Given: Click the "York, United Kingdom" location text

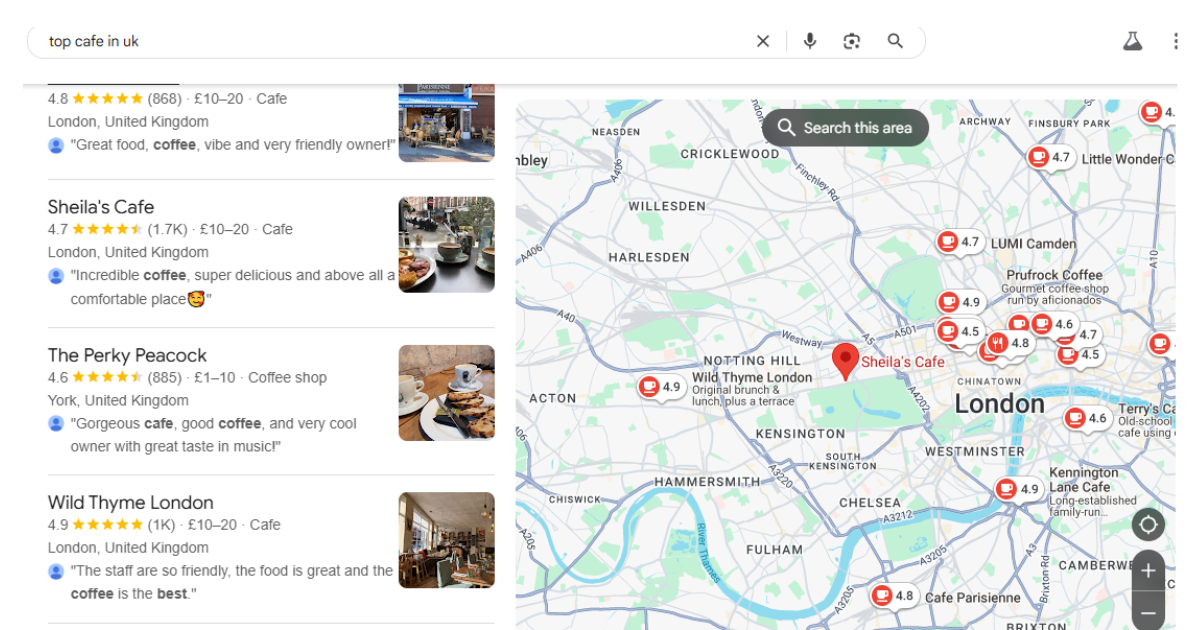Looking at the screenshot, I should coord(118,400).
